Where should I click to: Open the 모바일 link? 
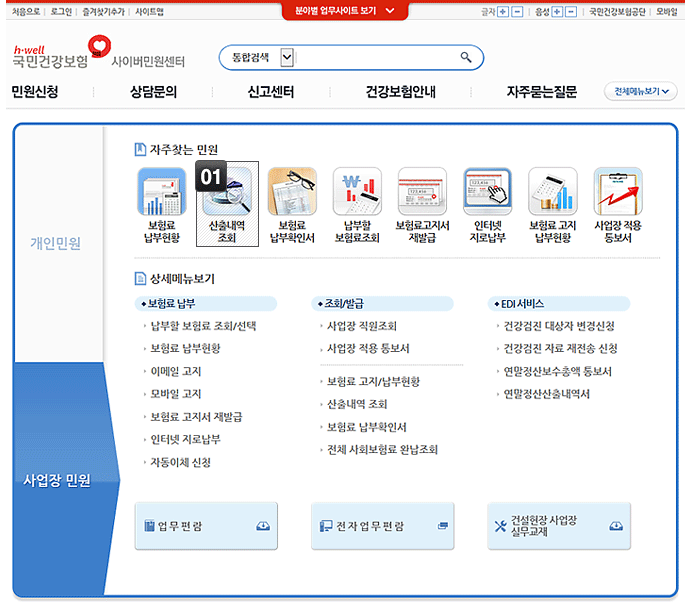point(667,12)
